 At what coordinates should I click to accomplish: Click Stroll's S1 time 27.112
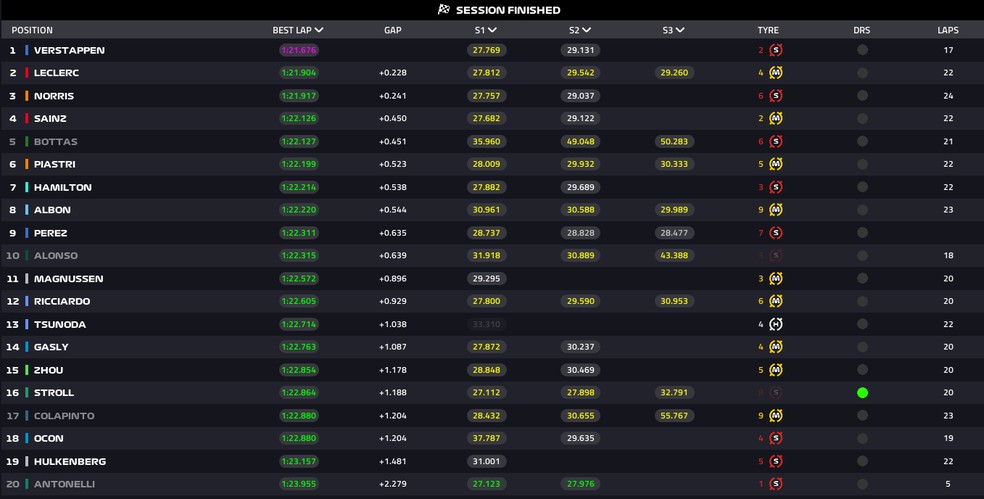[x=486, y=393]
